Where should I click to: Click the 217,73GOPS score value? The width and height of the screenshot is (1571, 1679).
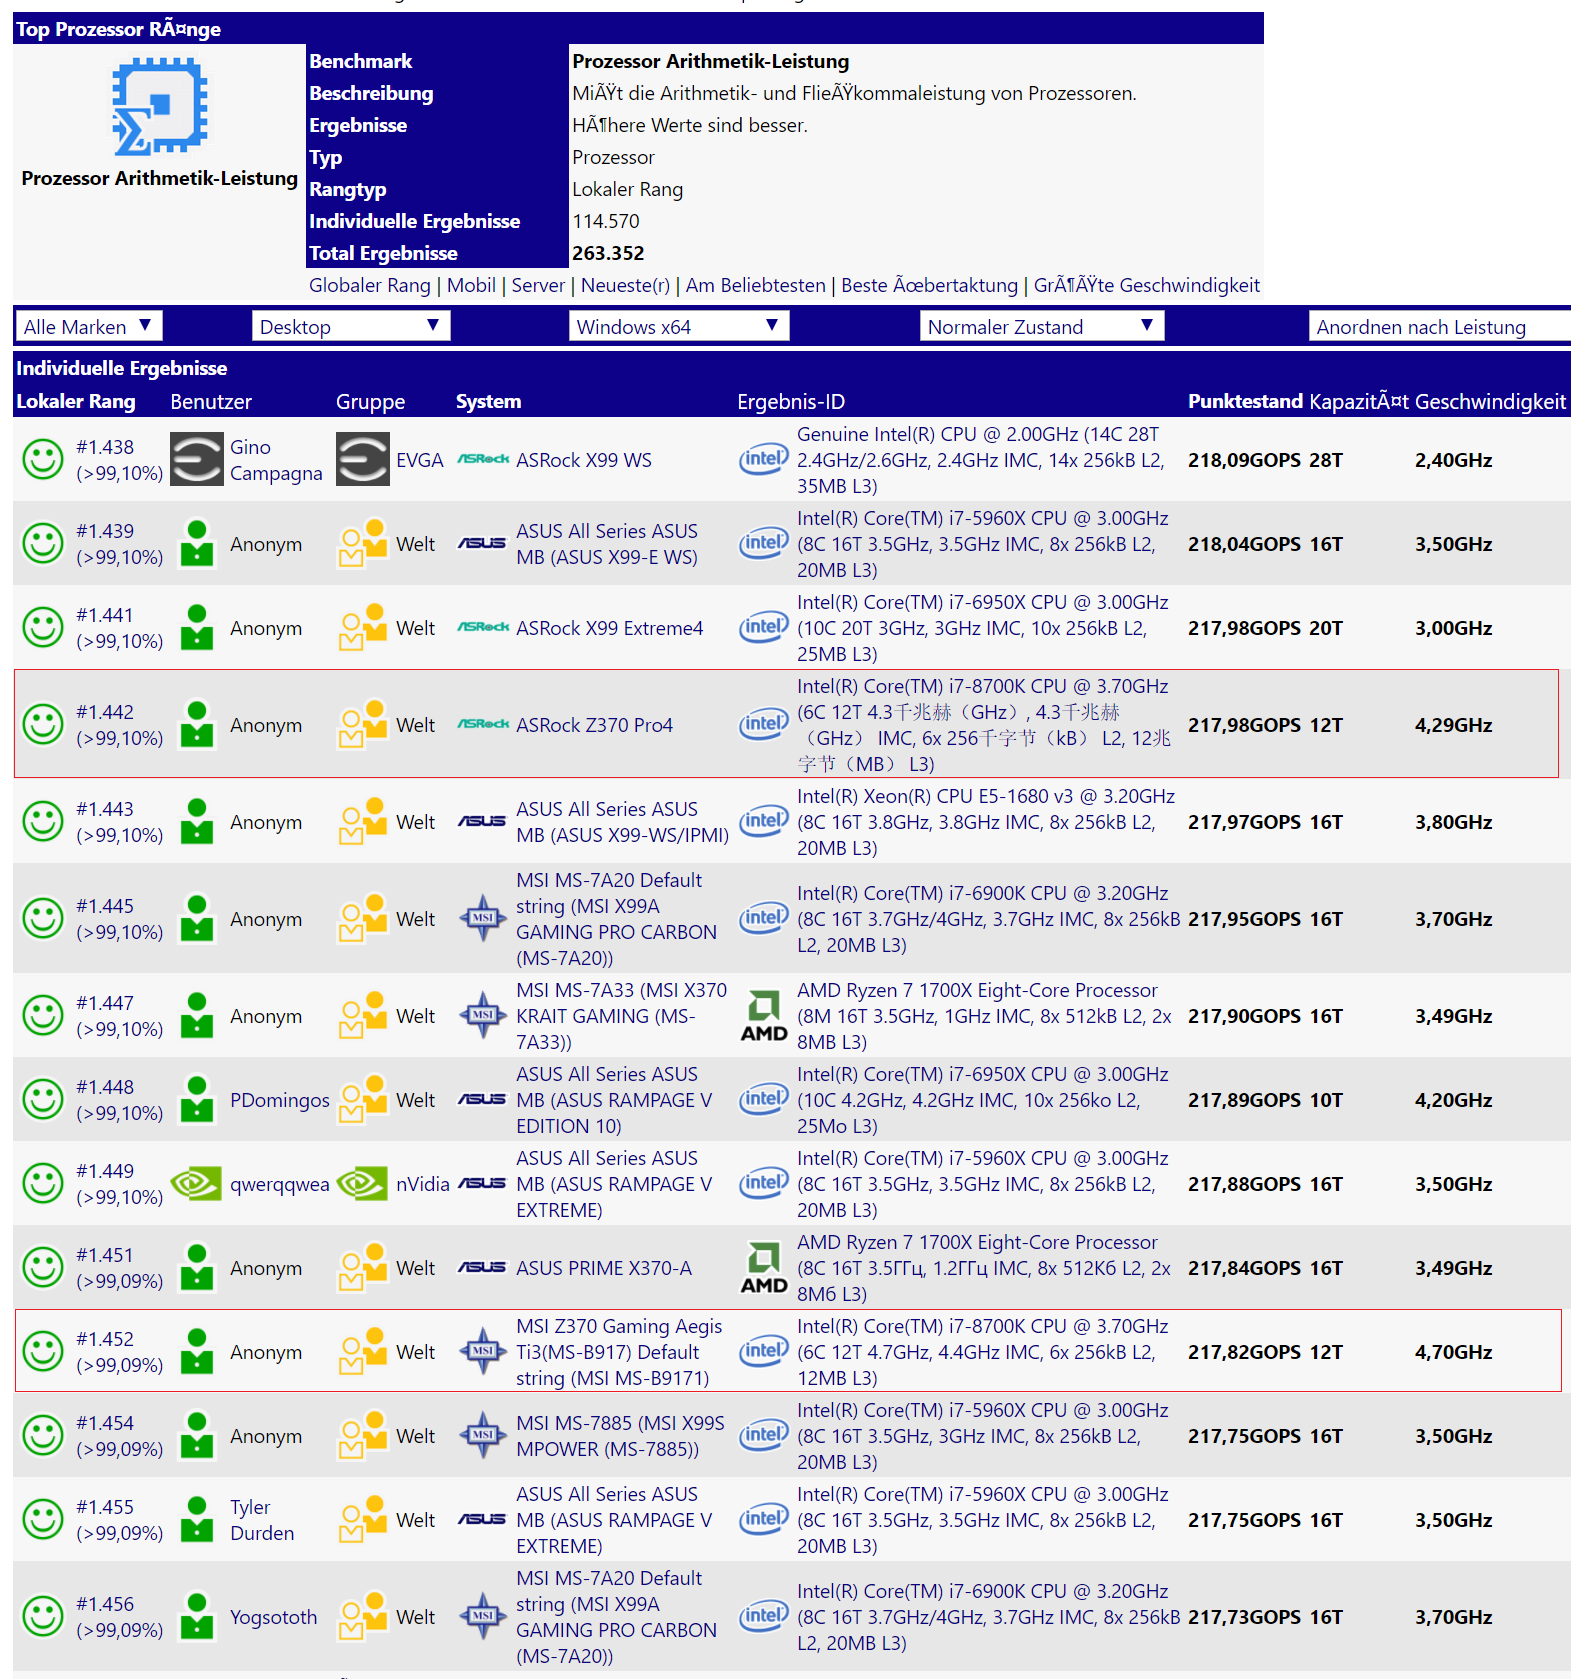pyautogui.click(x=1244, y=1617)
